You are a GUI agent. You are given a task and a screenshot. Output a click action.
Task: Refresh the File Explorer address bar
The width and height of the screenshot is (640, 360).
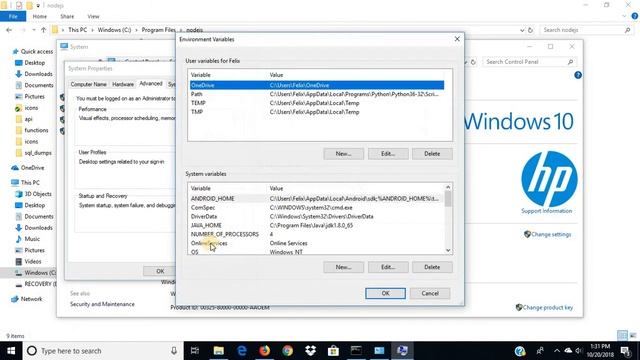point(530,30)
